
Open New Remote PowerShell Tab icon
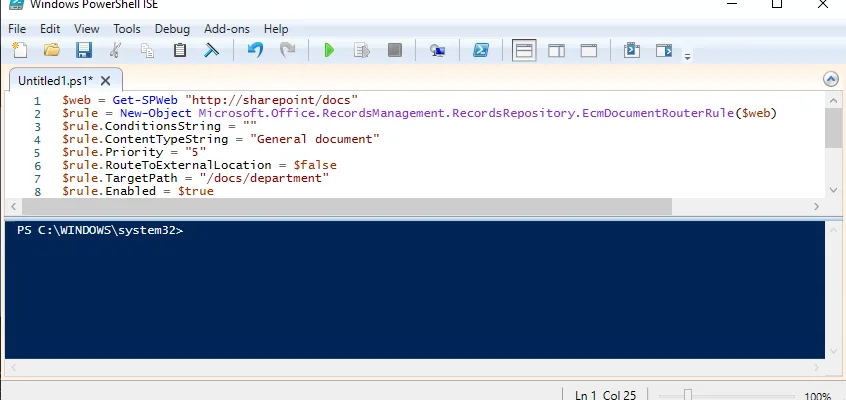438,51
